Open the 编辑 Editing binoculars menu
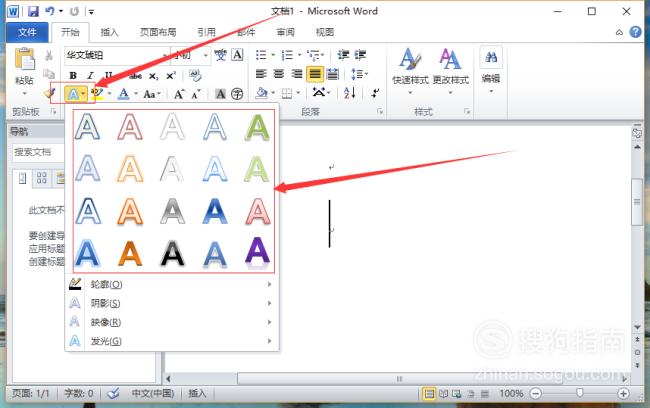Viewport: 650px width, 408px height. tap(491, 69)
